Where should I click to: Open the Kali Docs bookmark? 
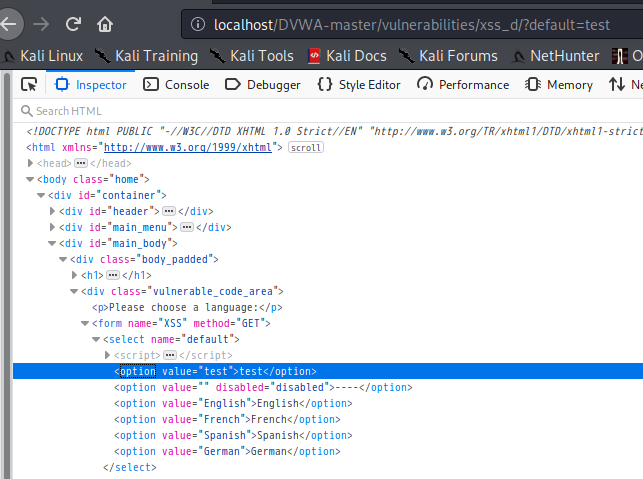pyautogui.click(x=347, y=56)
